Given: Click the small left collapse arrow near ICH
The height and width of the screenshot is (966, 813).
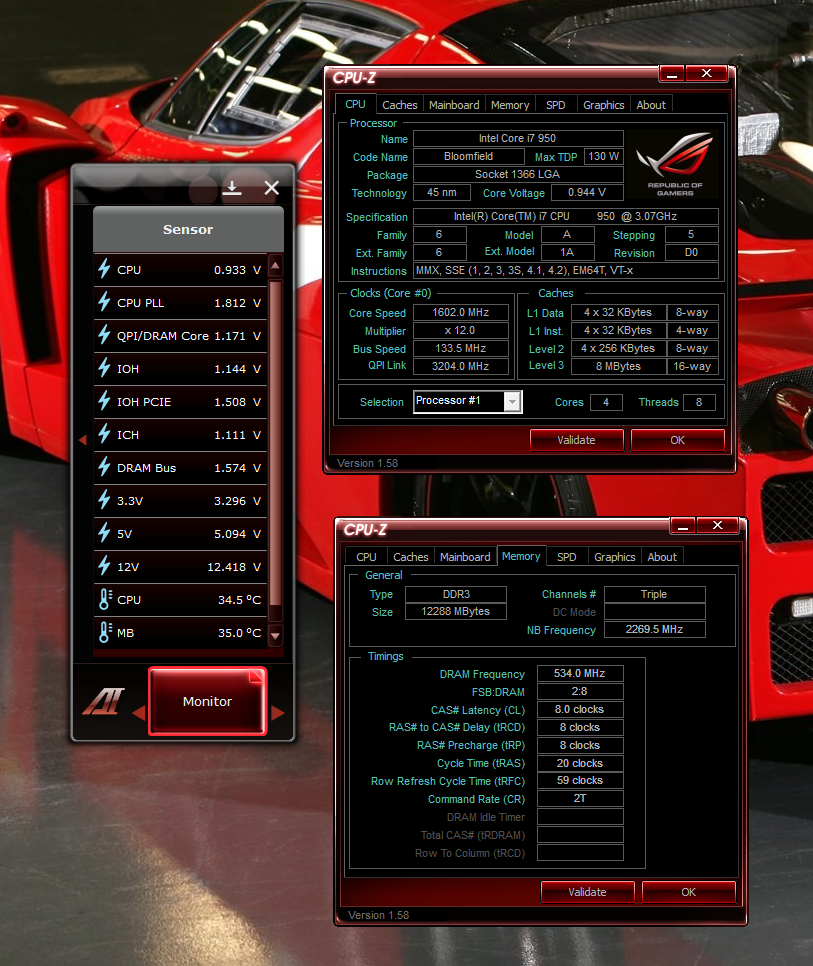Looking at the screenshot, I should click(x=83, y=440).
